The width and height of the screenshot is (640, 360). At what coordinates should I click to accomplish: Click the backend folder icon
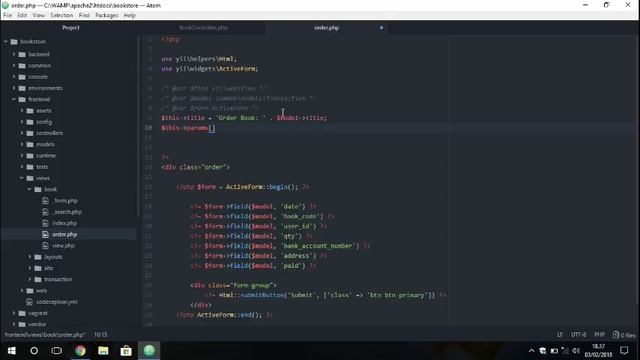pos(22,54)
